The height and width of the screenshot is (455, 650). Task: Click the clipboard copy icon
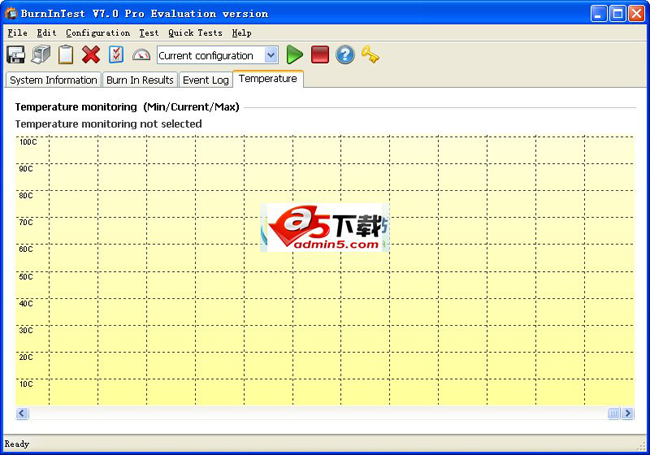click(x=65, y=55)
